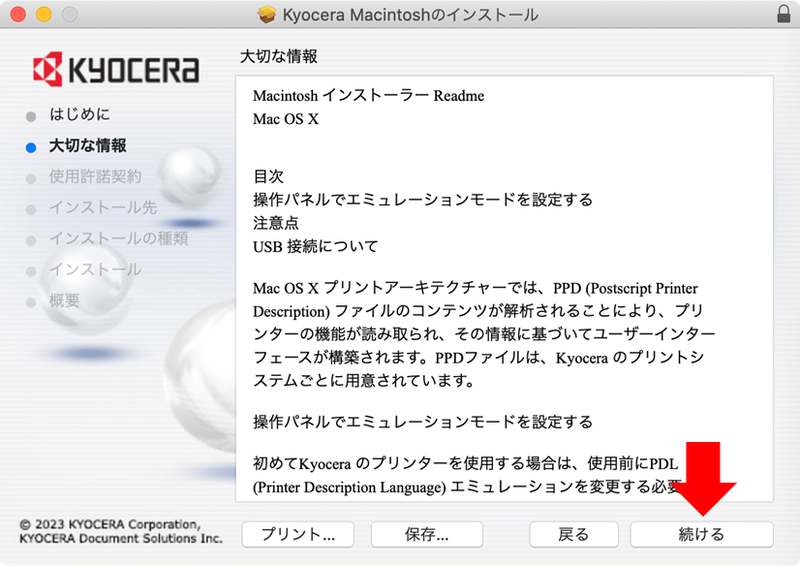Image resolution: width=800 pixels, height=566 pixels.
Task: Select the 概要 step in sidebar
Action: point(64,301)
